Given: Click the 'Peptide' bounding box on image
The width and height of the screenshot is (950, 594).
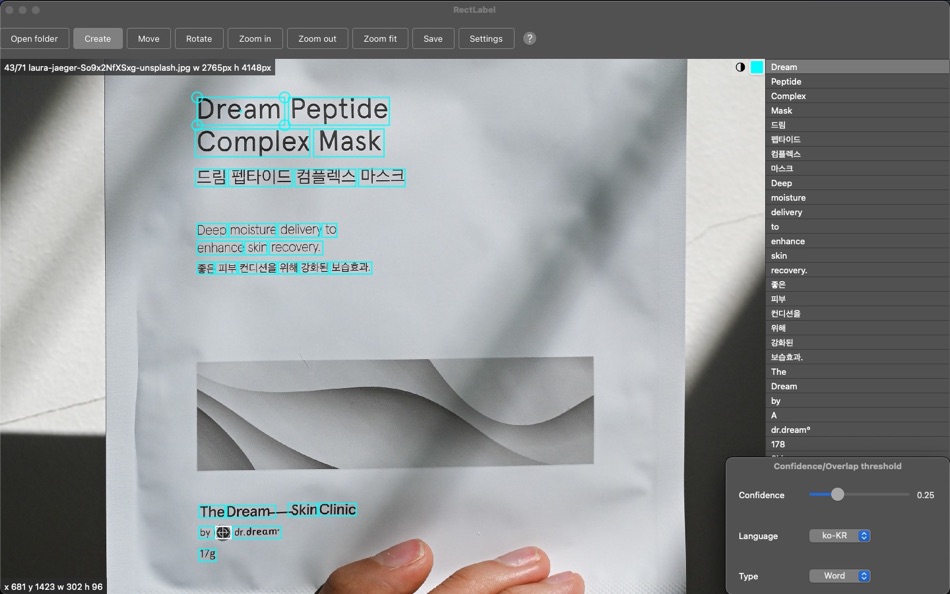Looking at the screenshot, I should [x=339, y=111].
